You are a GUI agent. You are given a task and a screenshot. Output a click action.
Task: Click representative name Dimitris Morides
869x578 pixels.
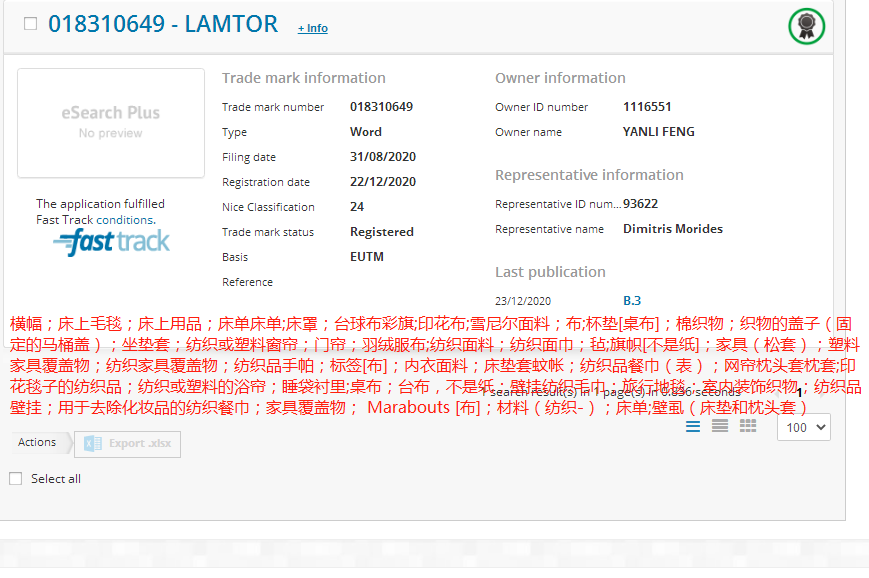click(x=672, y=229)
